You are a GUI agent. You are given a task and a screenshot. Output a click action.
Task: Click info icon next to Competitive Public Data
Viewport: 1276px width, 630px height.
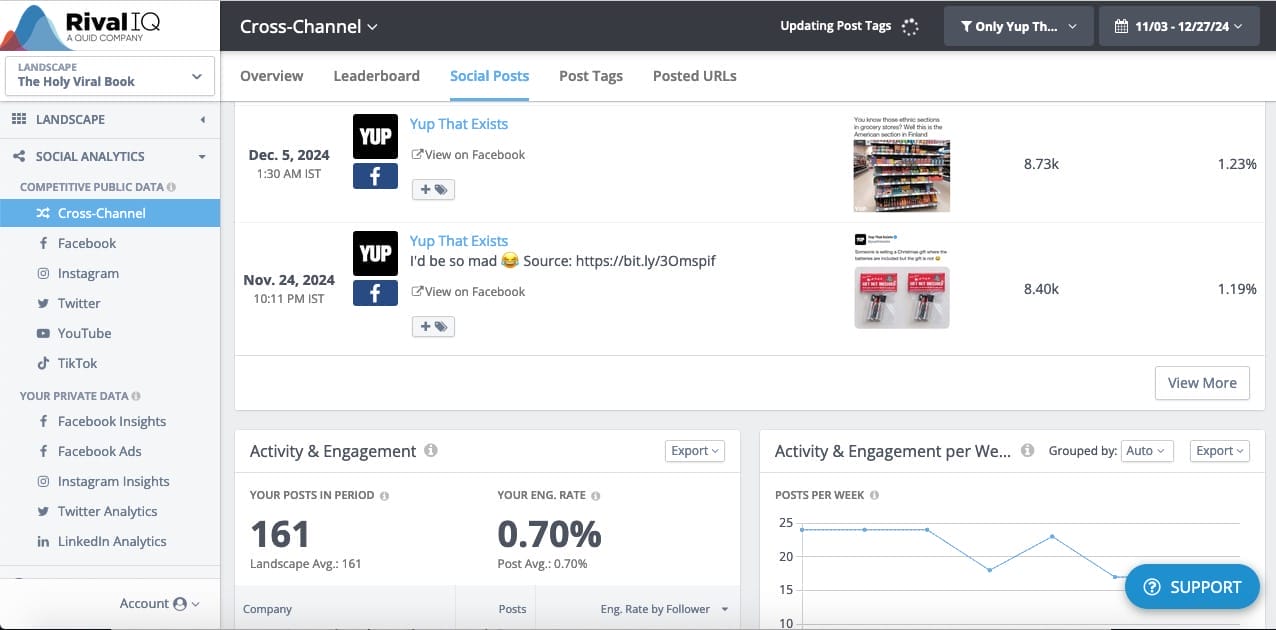(171, 187)
